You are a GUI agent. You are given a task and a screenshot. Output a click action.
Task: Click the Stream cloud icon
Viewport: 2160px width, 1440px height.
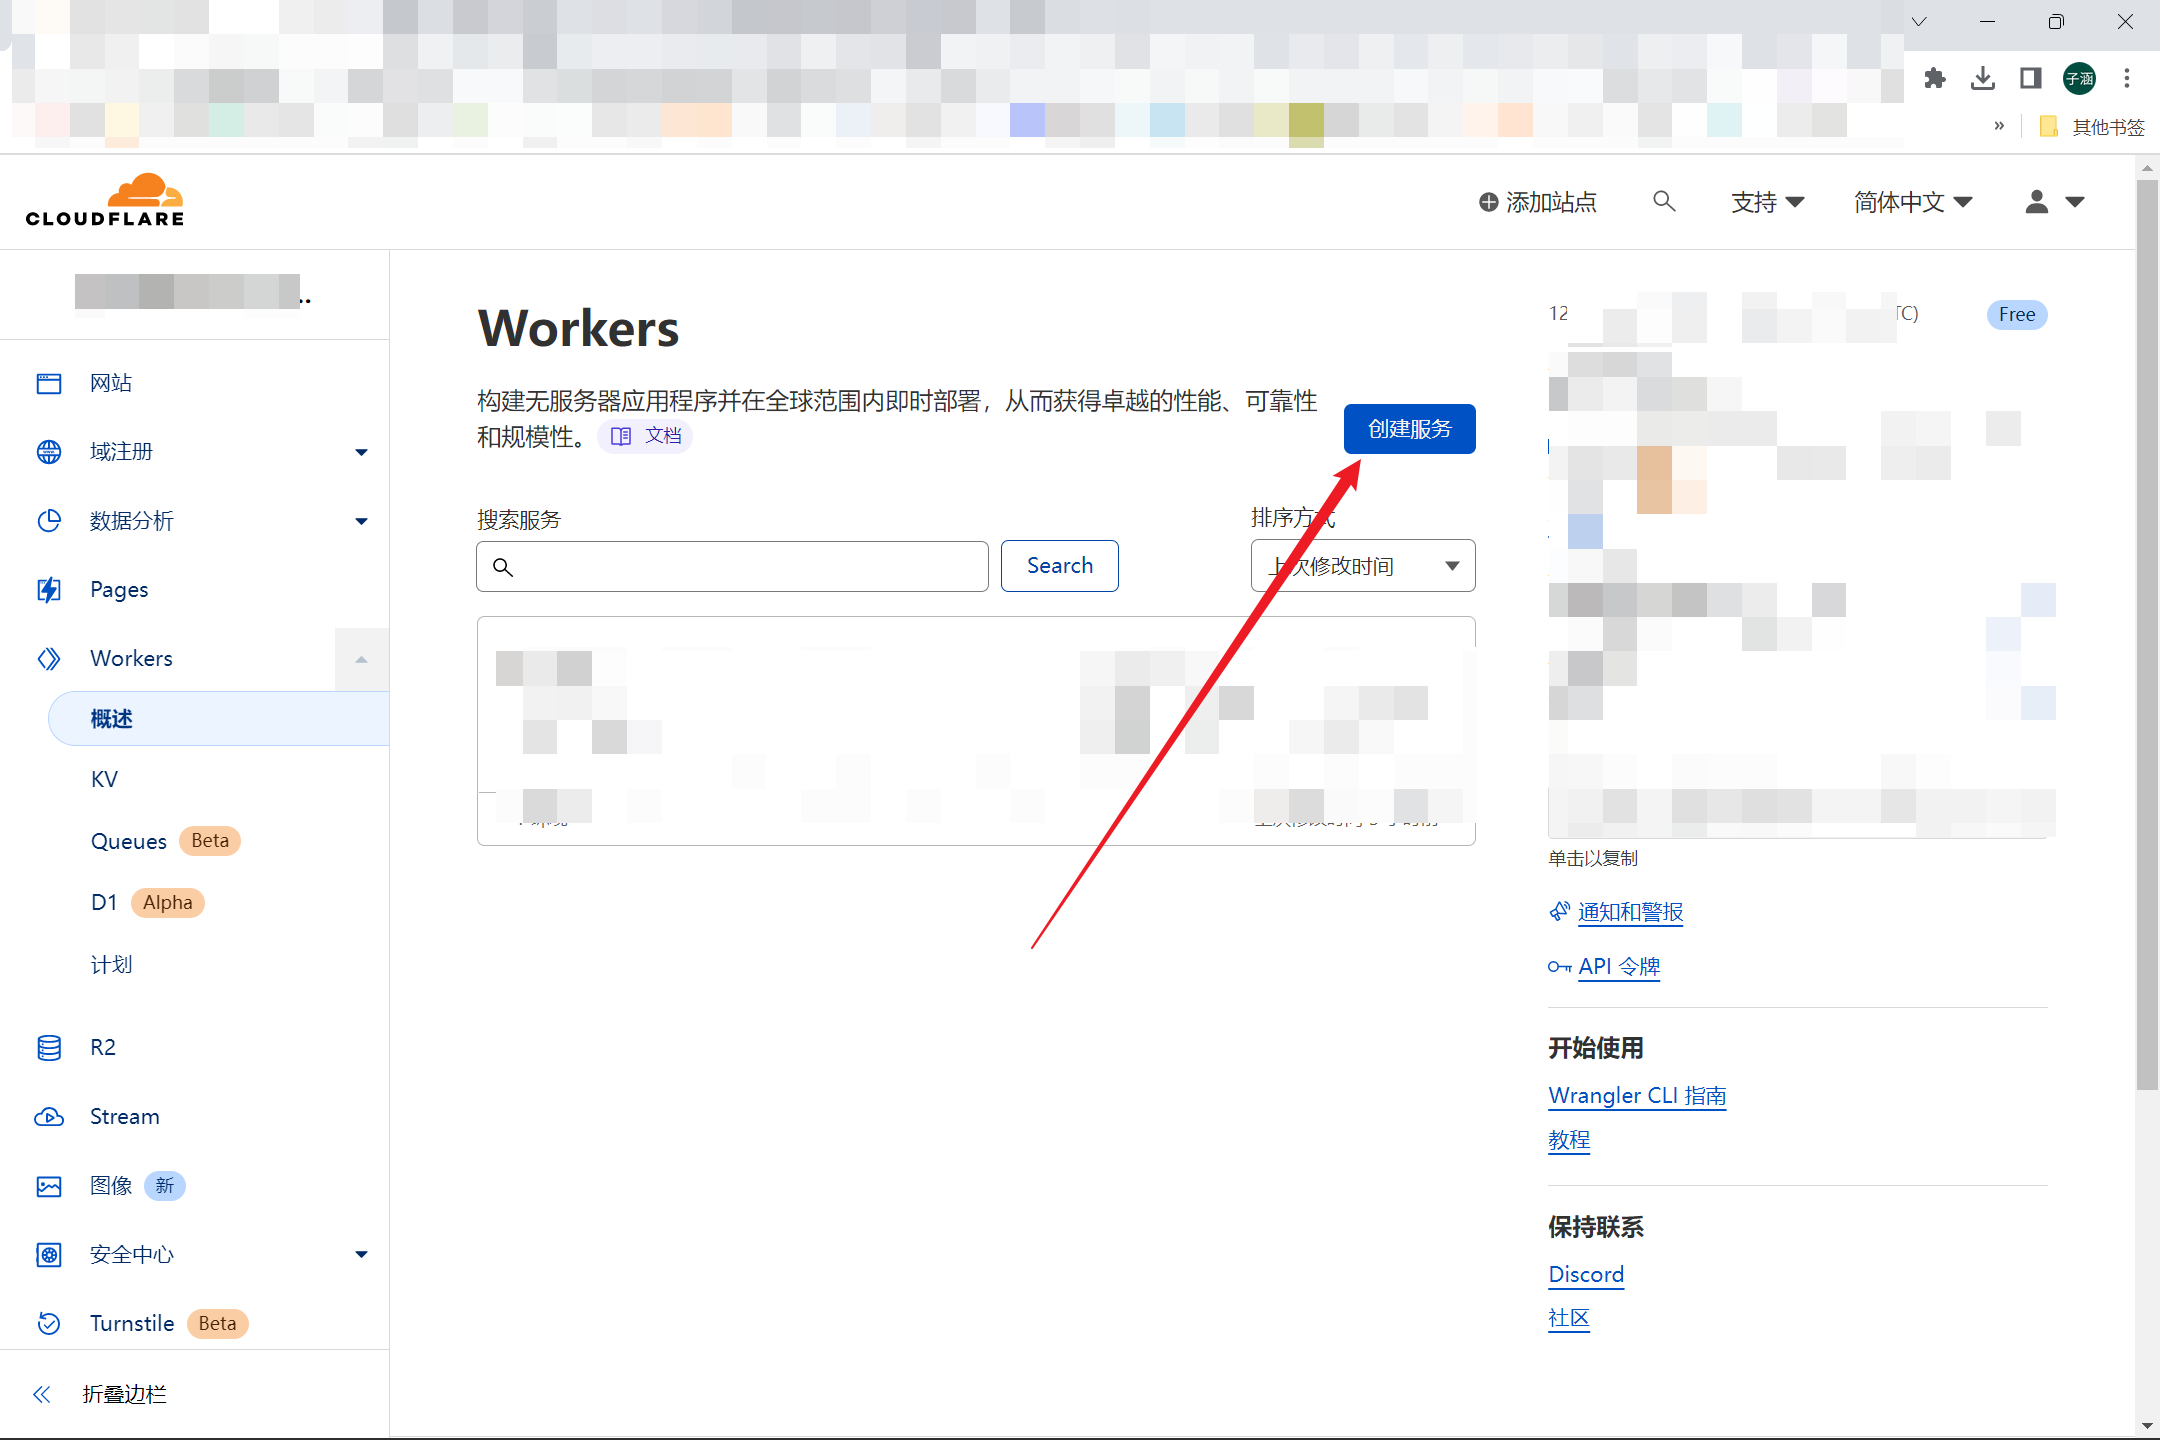[49, 1117]
